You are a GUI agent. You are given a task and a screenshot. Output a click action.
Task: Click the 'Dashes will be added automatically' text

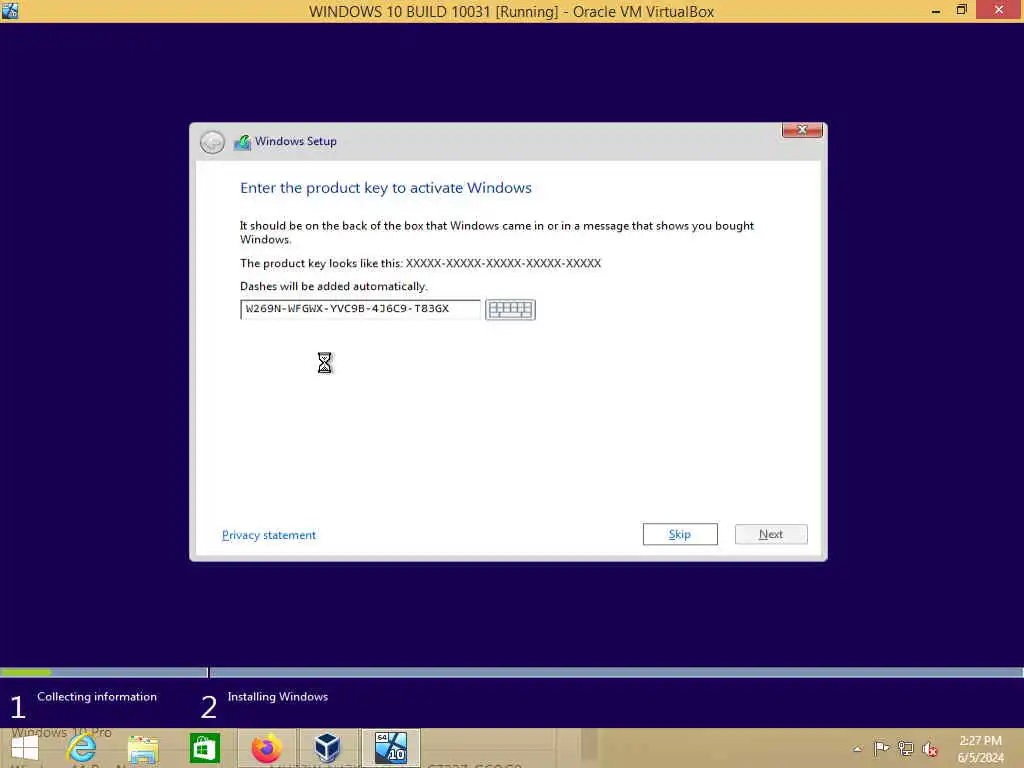click(334, 286)
